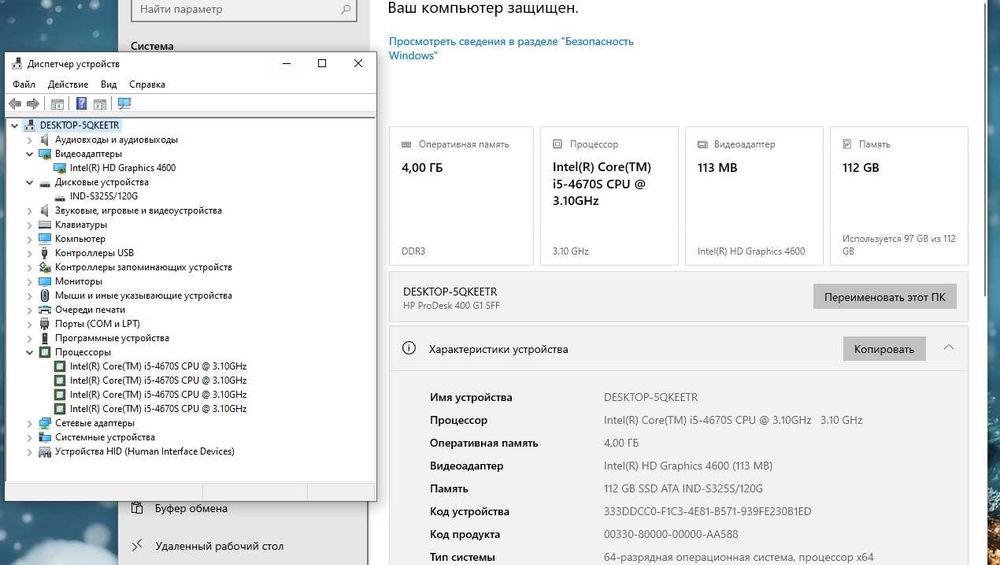Image resolution: width=1000 pixels, height=565 pixels.
Task: Open the Файл menu
Action: 24,84
